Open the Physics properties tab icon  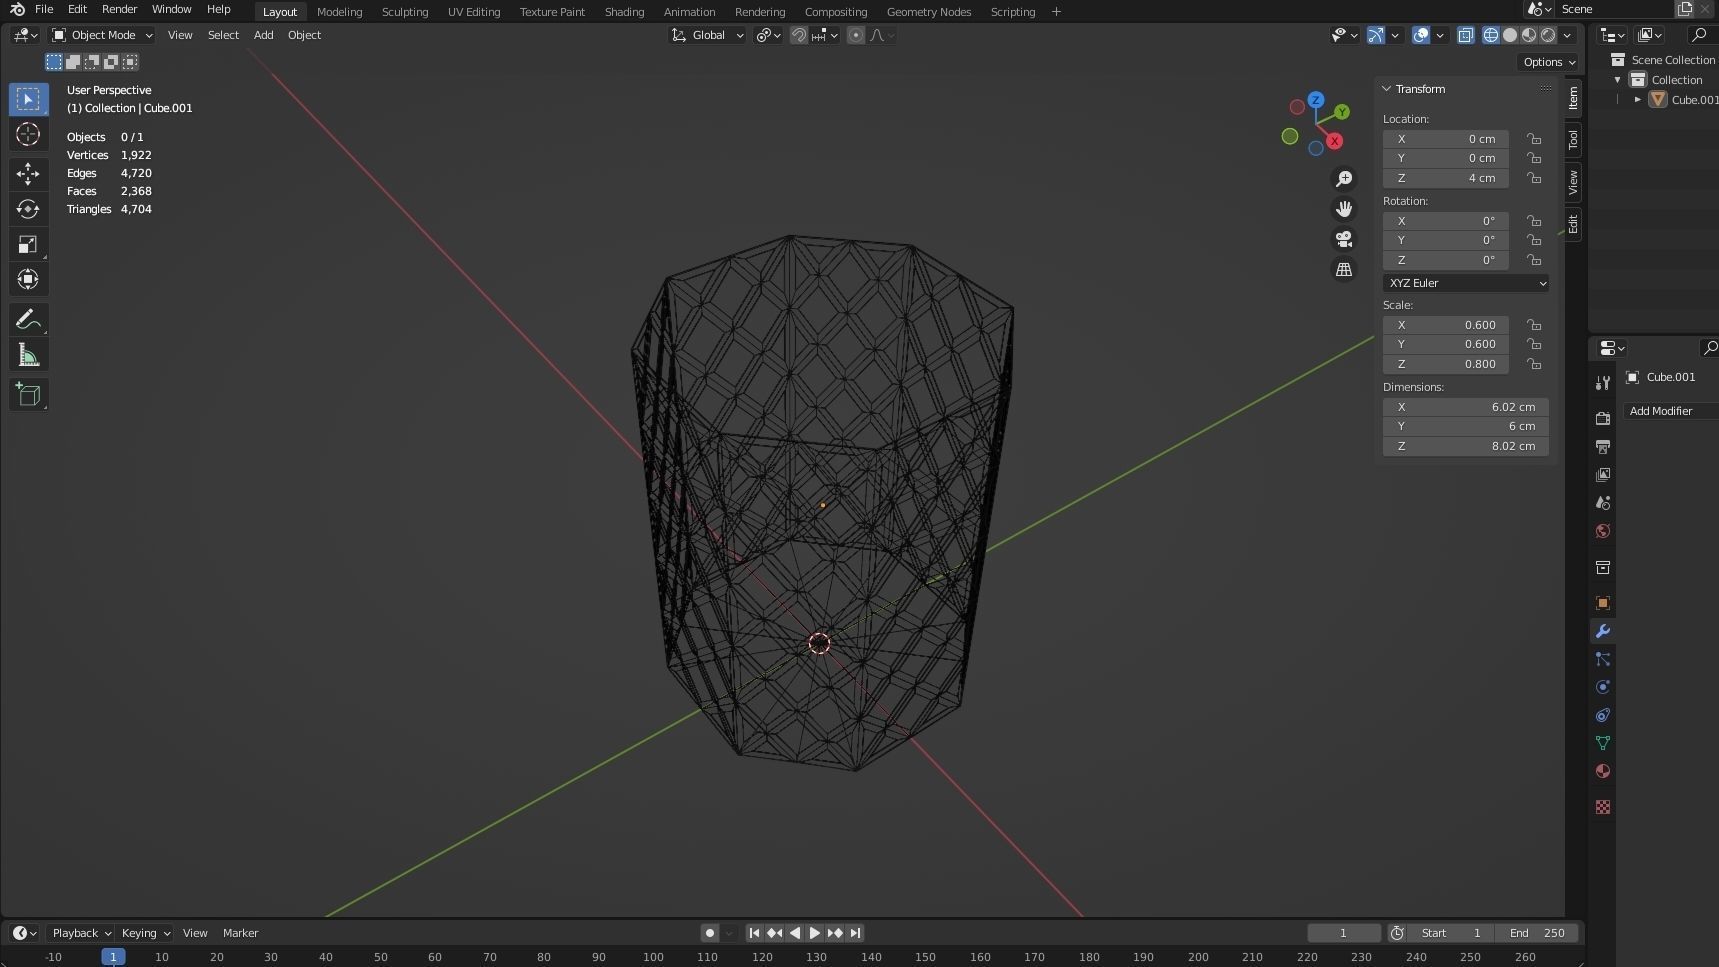(x=1603, y=687)
